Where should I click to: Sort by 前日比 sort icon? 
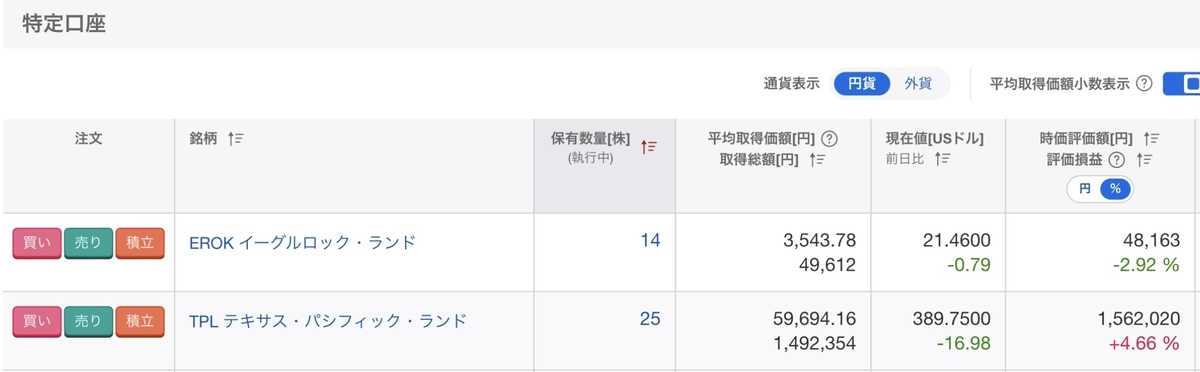point(941,159)
